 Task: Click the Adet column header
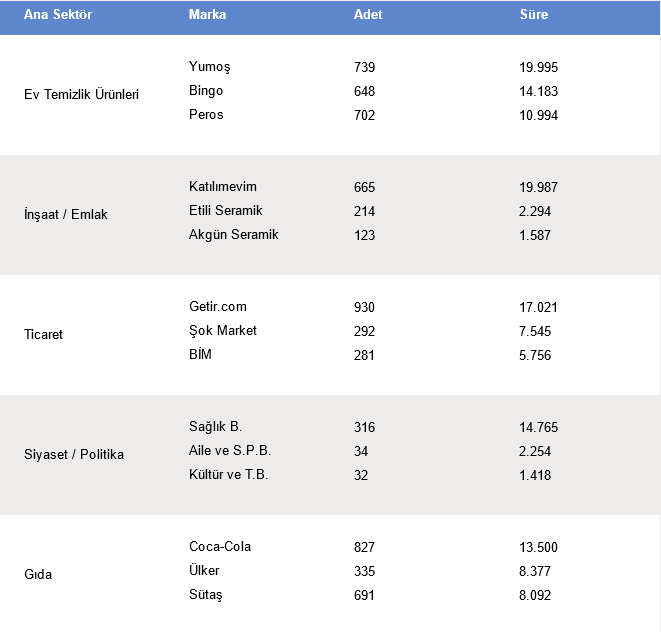(368, 15)
